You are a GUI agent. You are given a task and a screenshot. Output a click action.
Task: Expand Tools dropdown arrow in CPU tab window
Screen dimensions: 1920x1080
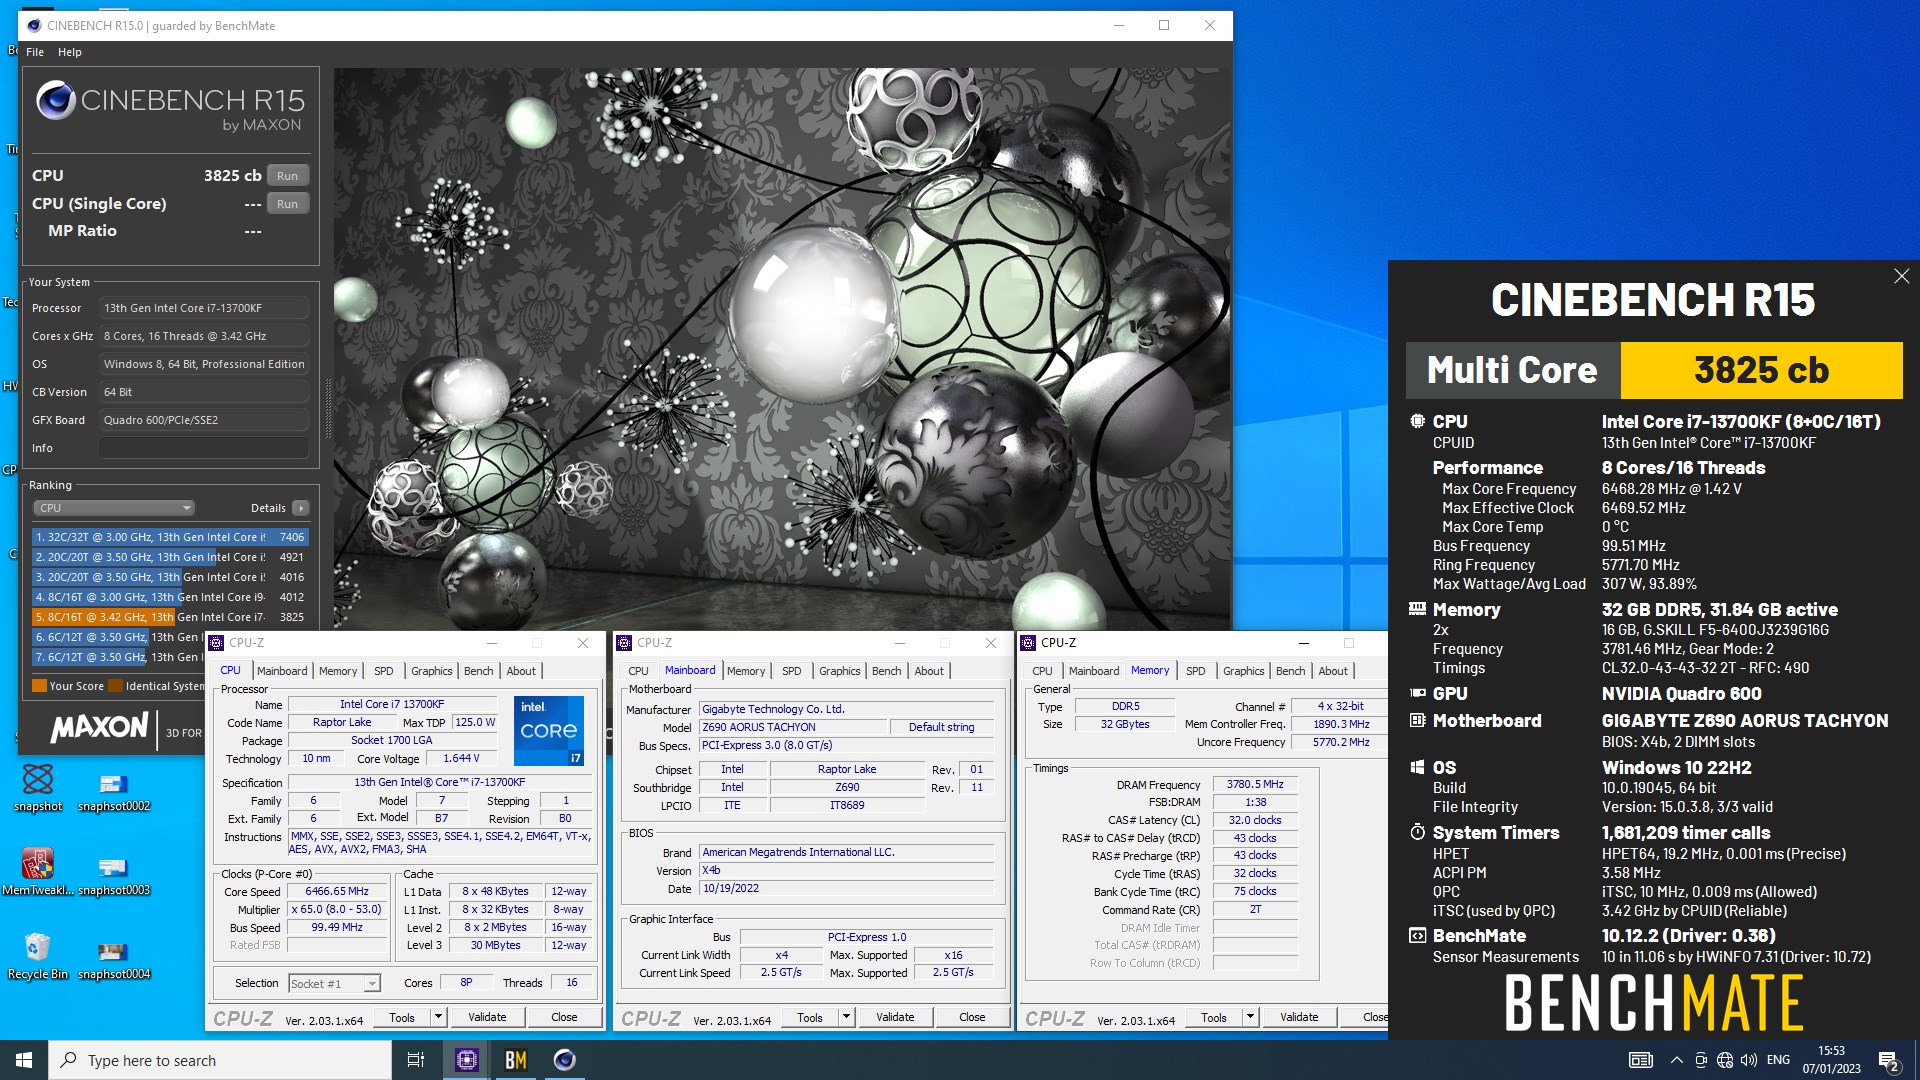pos(438,1017)
